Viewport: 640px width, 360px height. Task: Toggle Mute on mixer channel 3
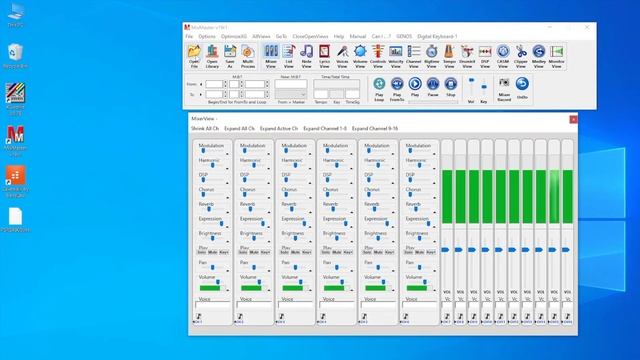(296, 252)
